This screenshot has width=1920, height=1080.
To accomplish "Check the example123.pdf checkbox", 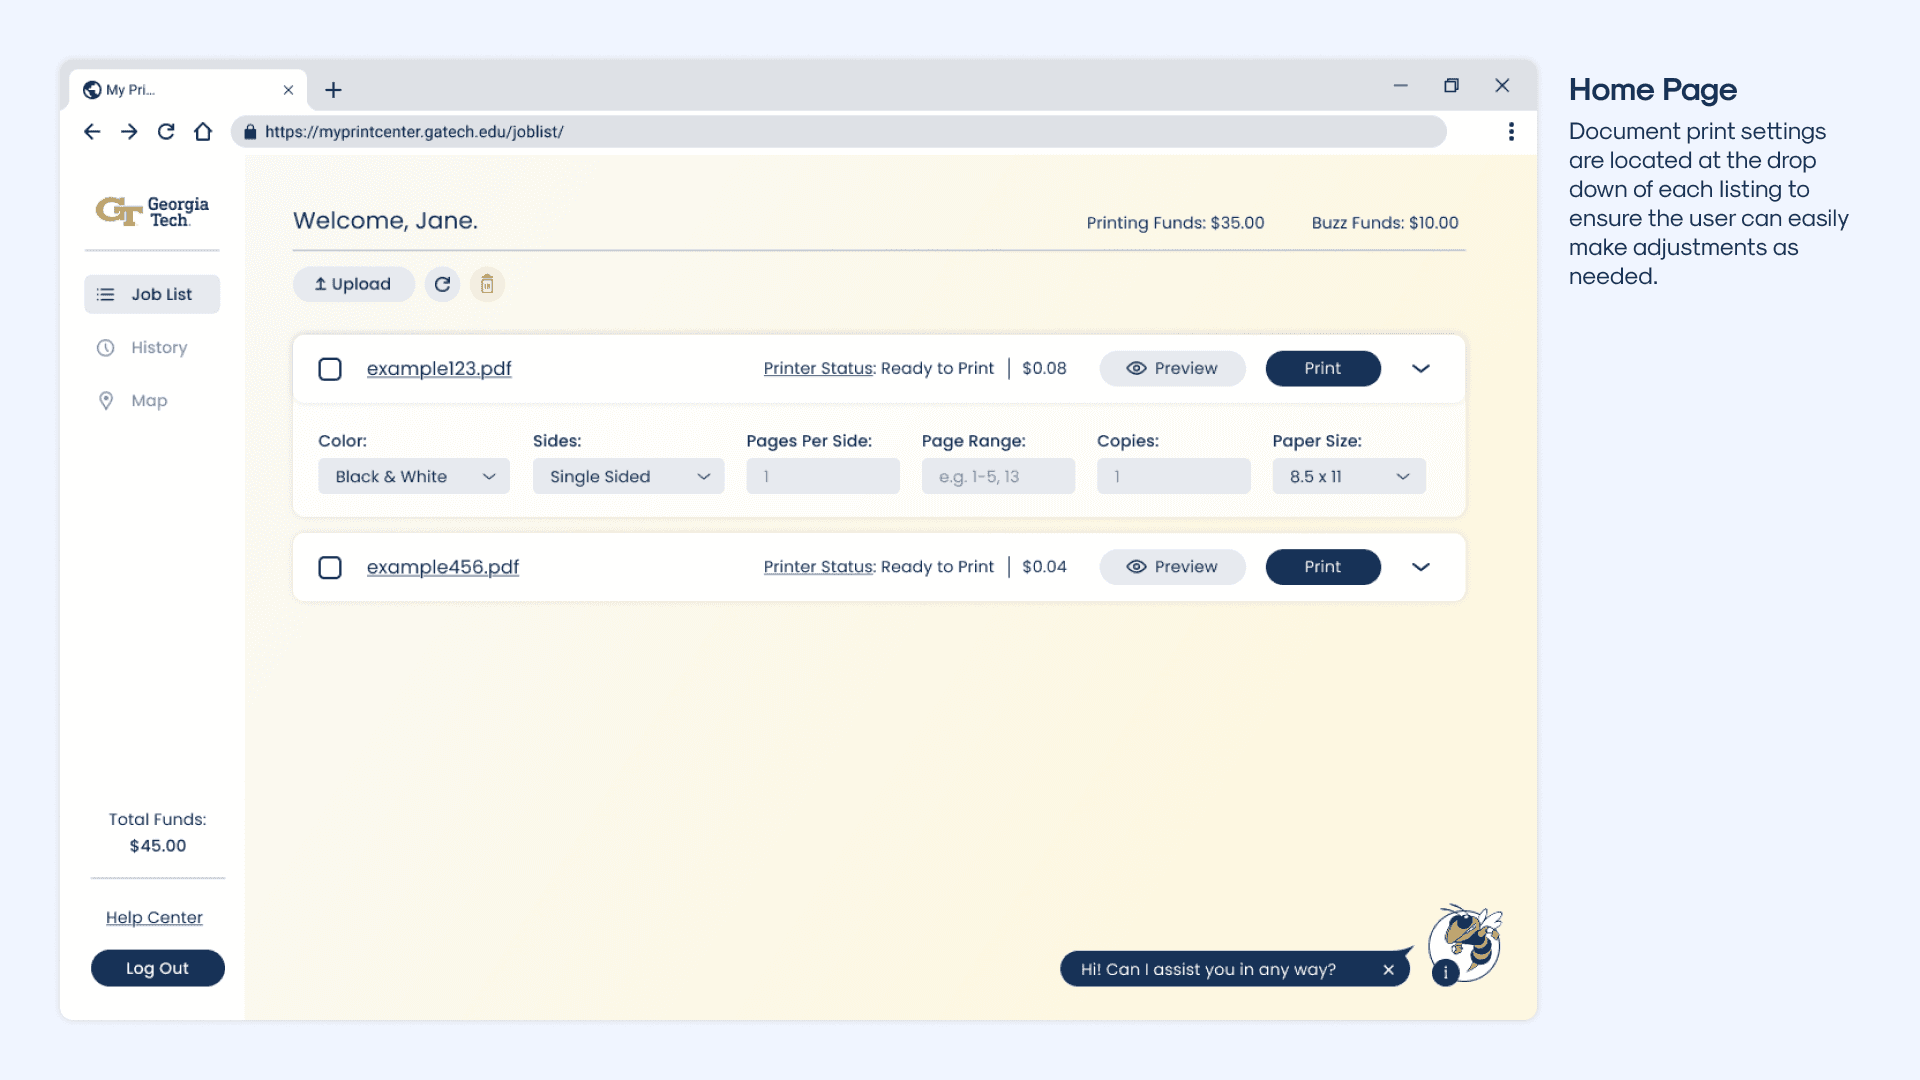I will [x=329, y=369].
